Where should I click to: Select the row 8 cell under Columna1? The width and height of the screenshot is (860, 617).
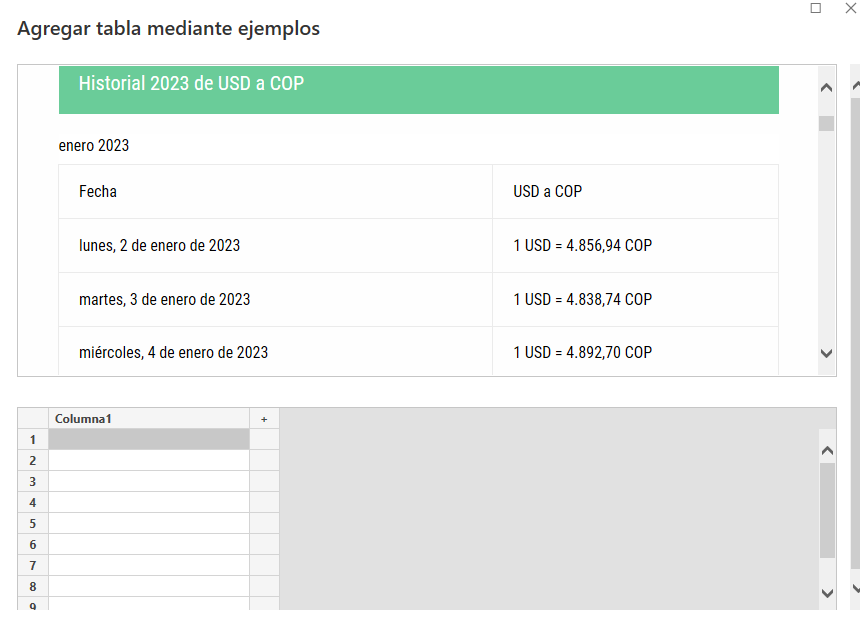click(149, 586)
